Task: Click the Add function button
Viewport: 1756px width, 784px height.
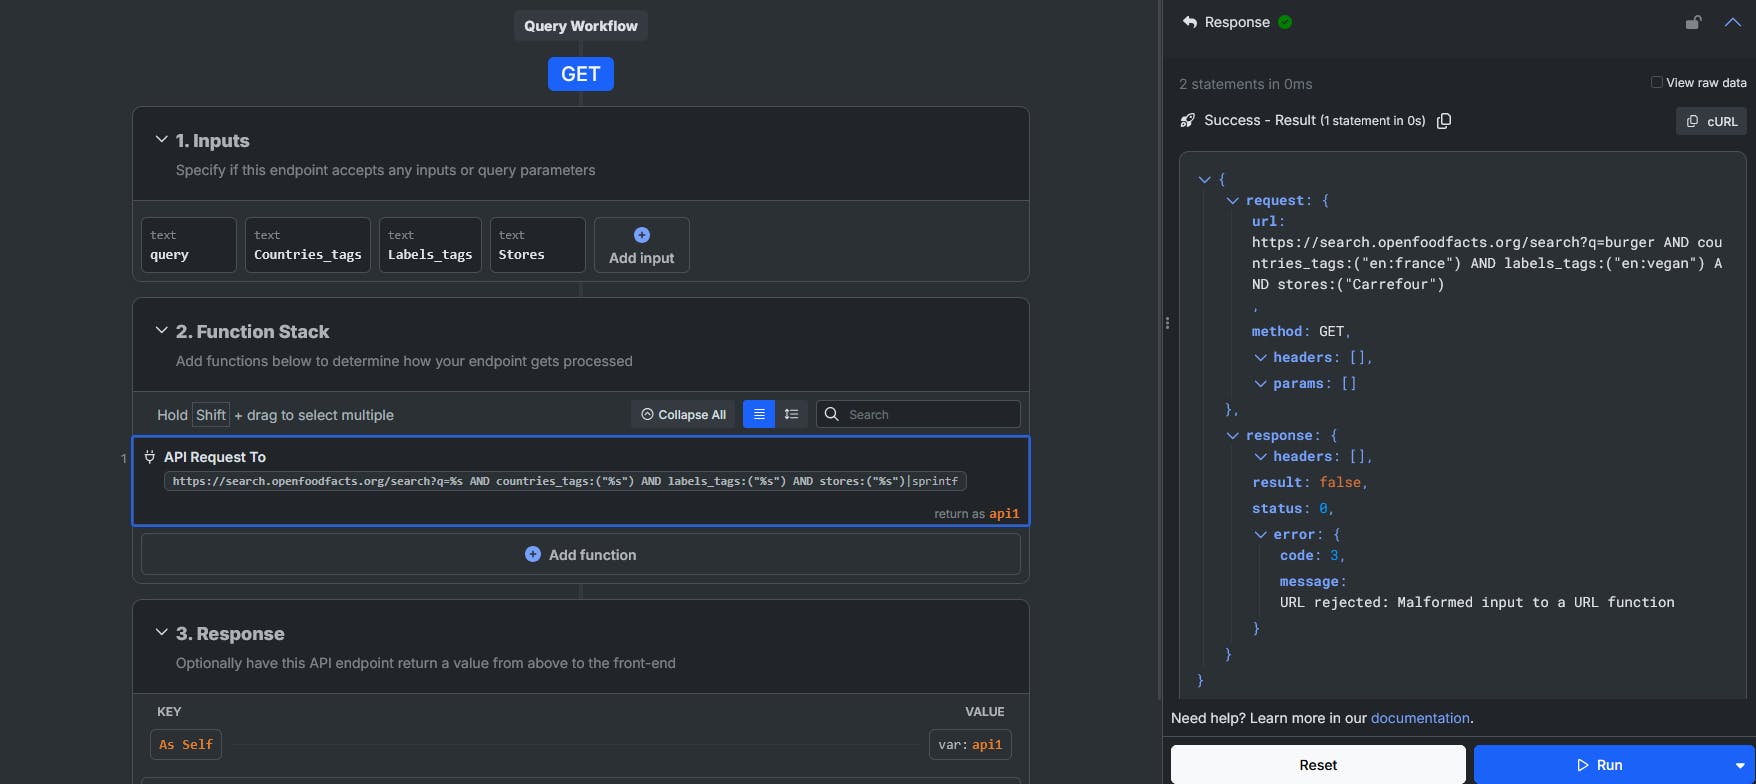Action: click(x=581, y=554)
